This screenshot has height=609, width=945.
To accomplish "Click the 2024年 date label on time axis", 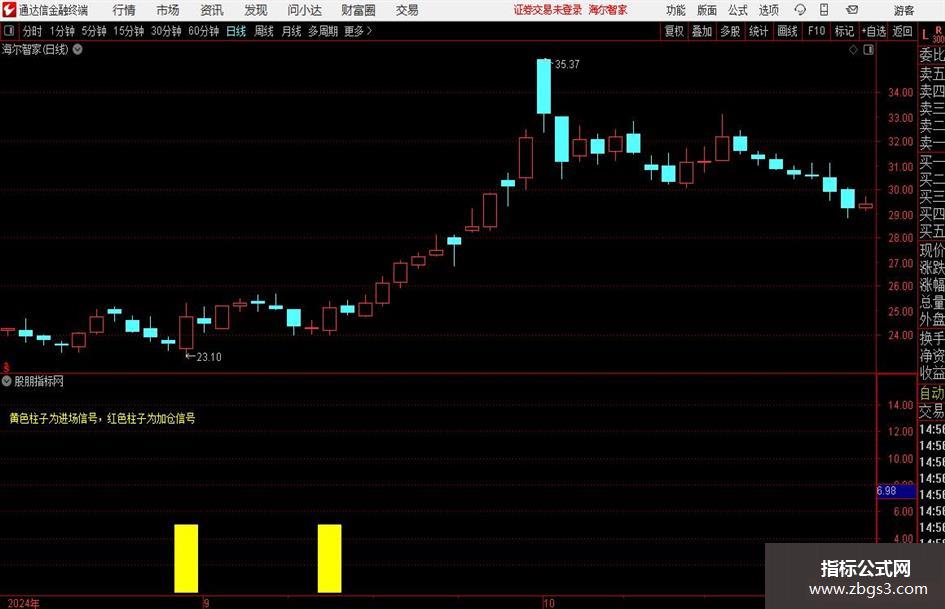I will click(23, 603).
